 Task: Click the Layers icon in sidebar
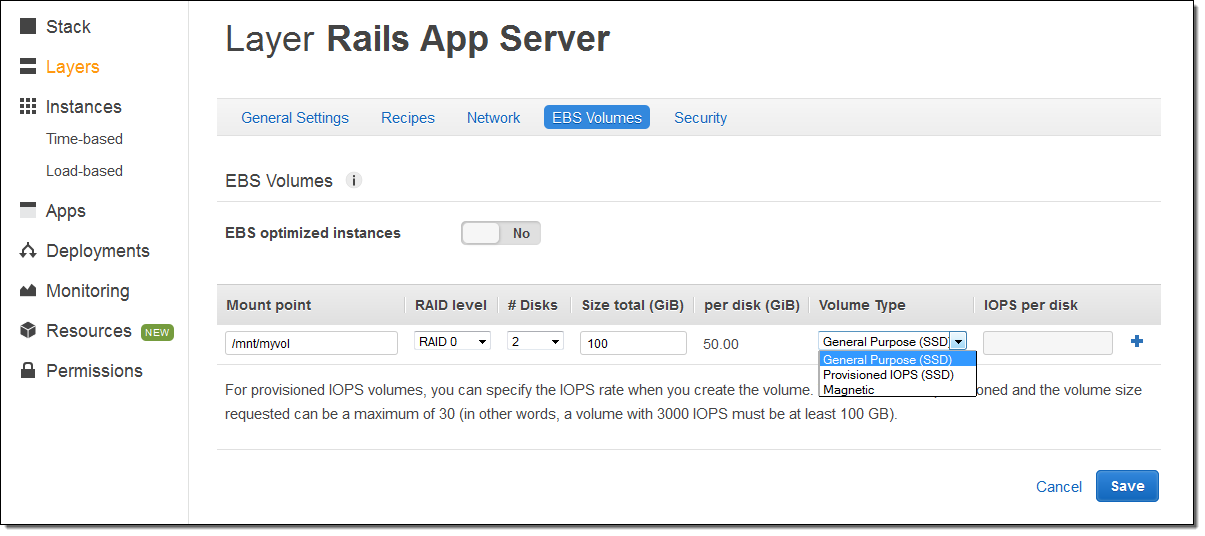point(28,67)
